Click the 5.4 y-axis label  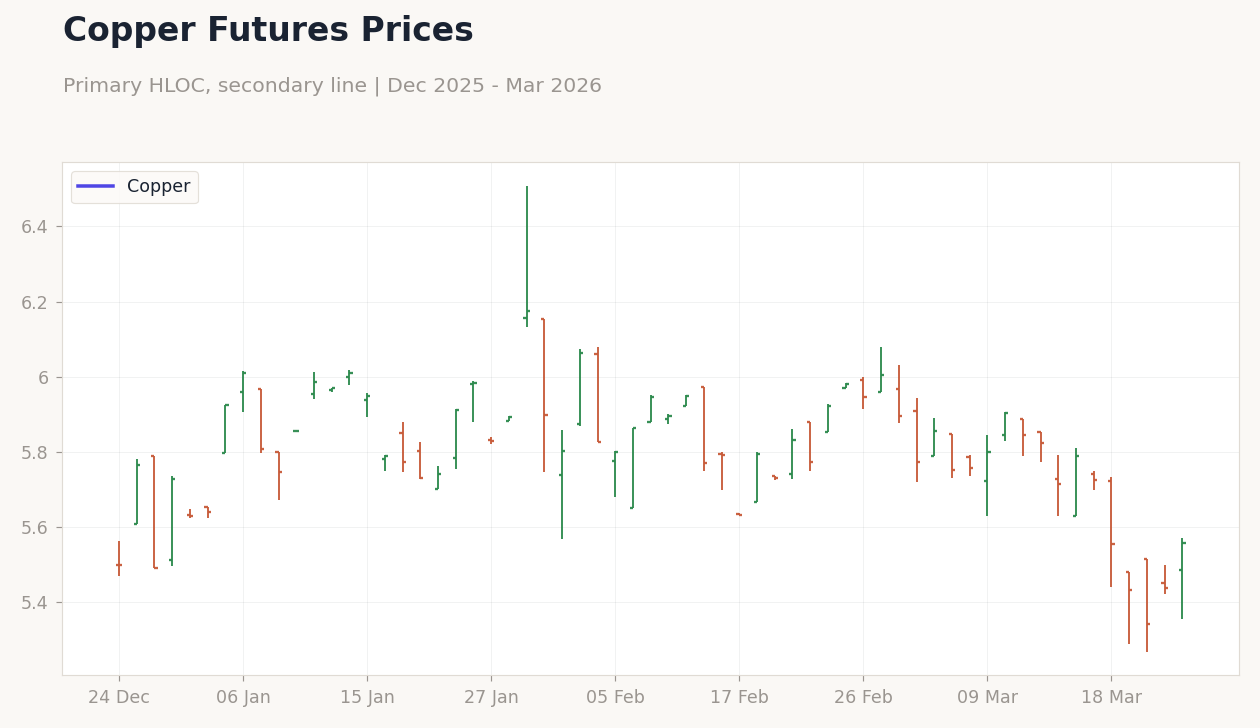click(x=35, y=602)
